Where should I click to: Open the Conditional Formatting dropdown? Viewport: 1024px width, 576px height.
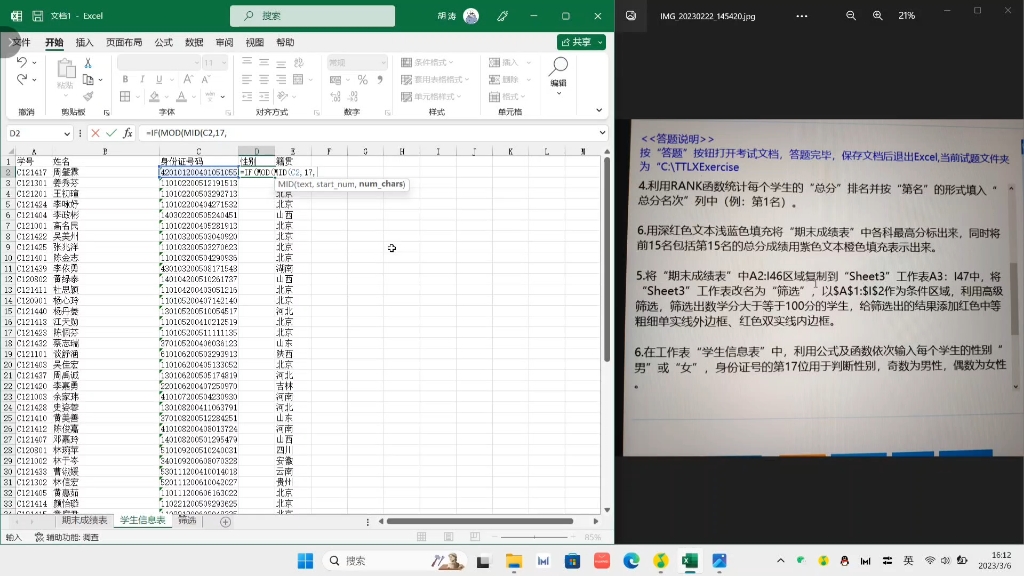click(x=427, y=62)
